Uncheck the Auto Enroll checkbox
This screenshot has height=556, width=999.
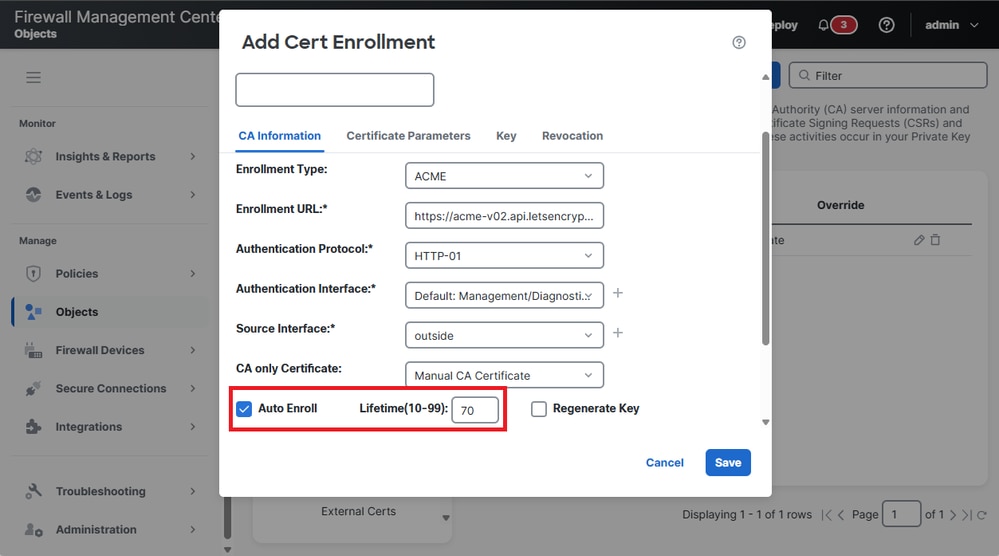pos(244,408)
